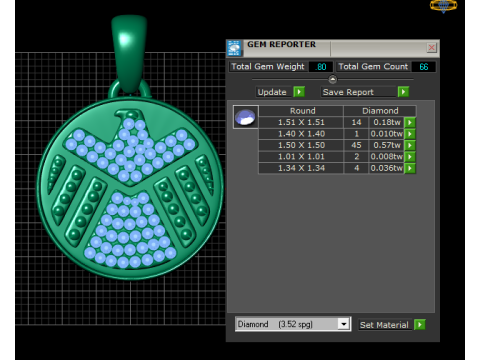Select the round gem thumbnail icon
This screenshot has height=360, width=480.
click(246, 117)
